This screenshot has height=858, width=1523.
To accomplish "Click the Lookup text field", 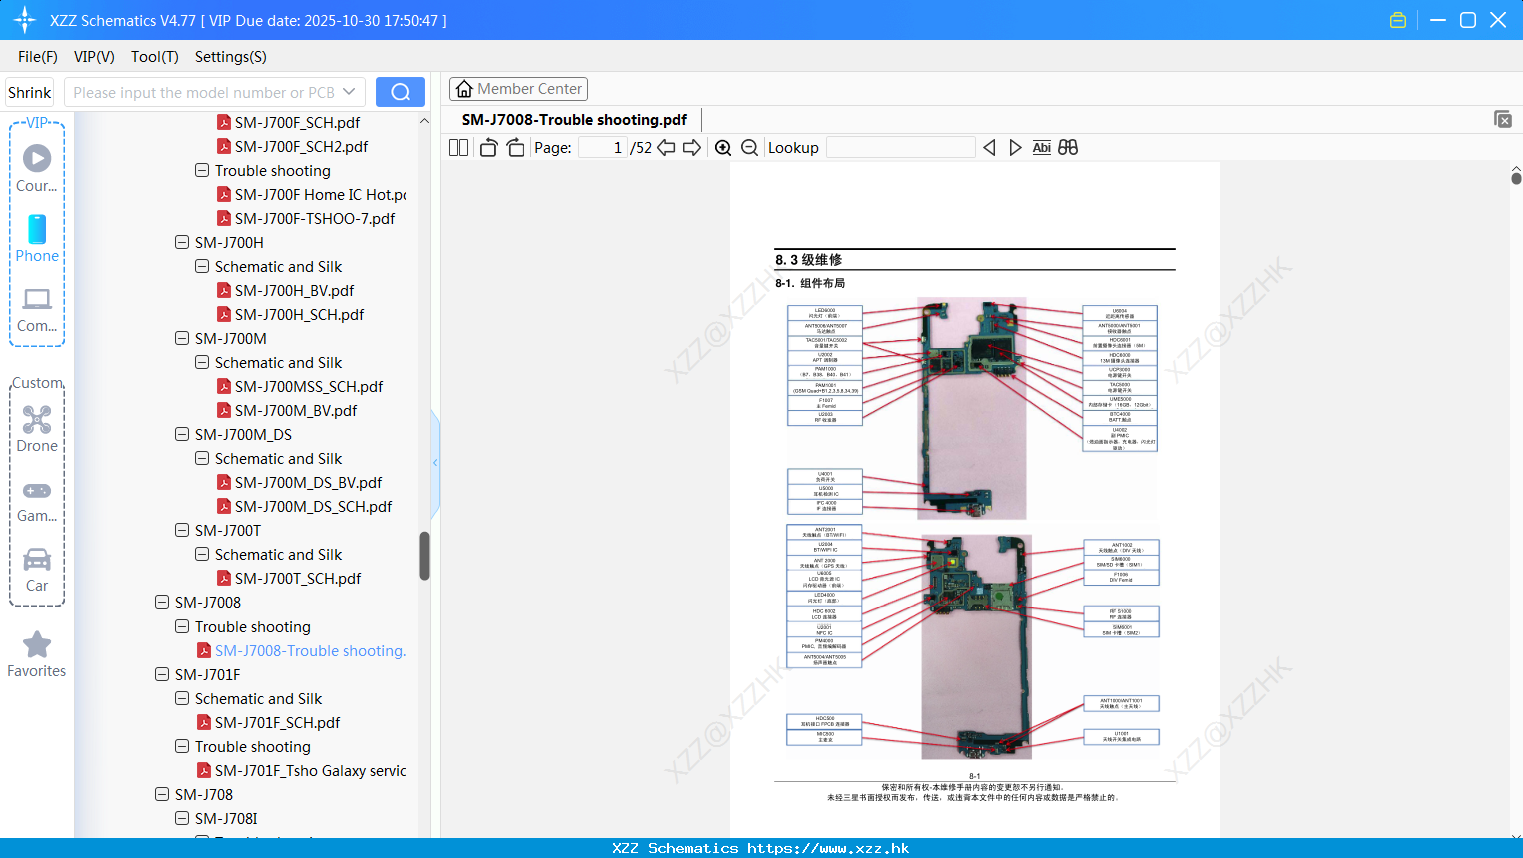I will point(901,148).
